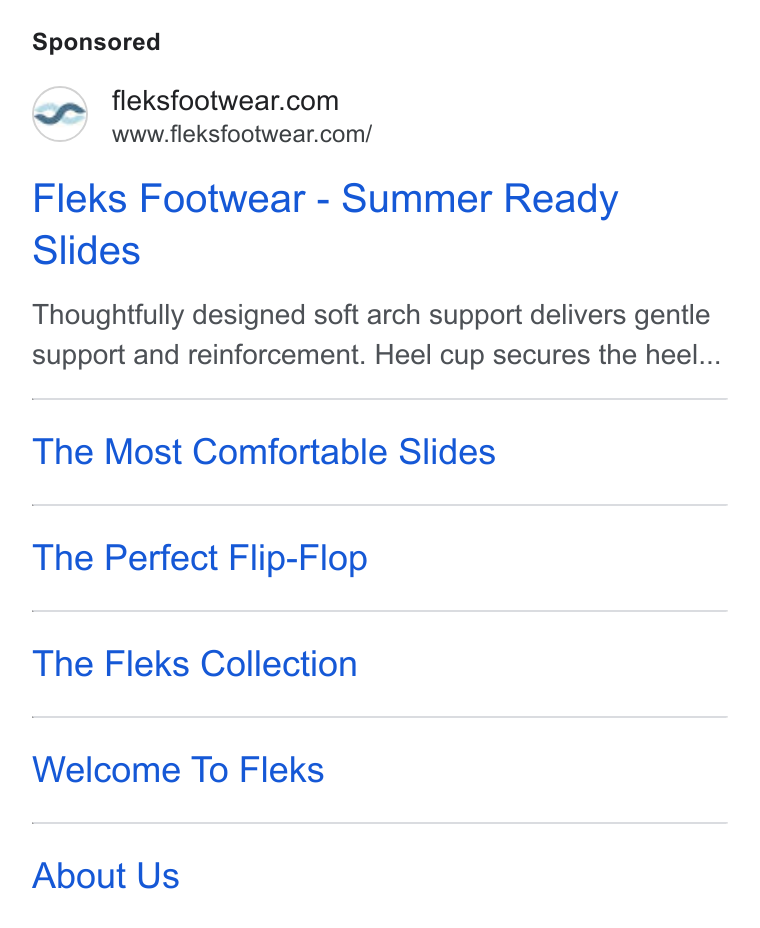Visit The Fleks Collection page

pyautogui.click(x=195, y=664)
